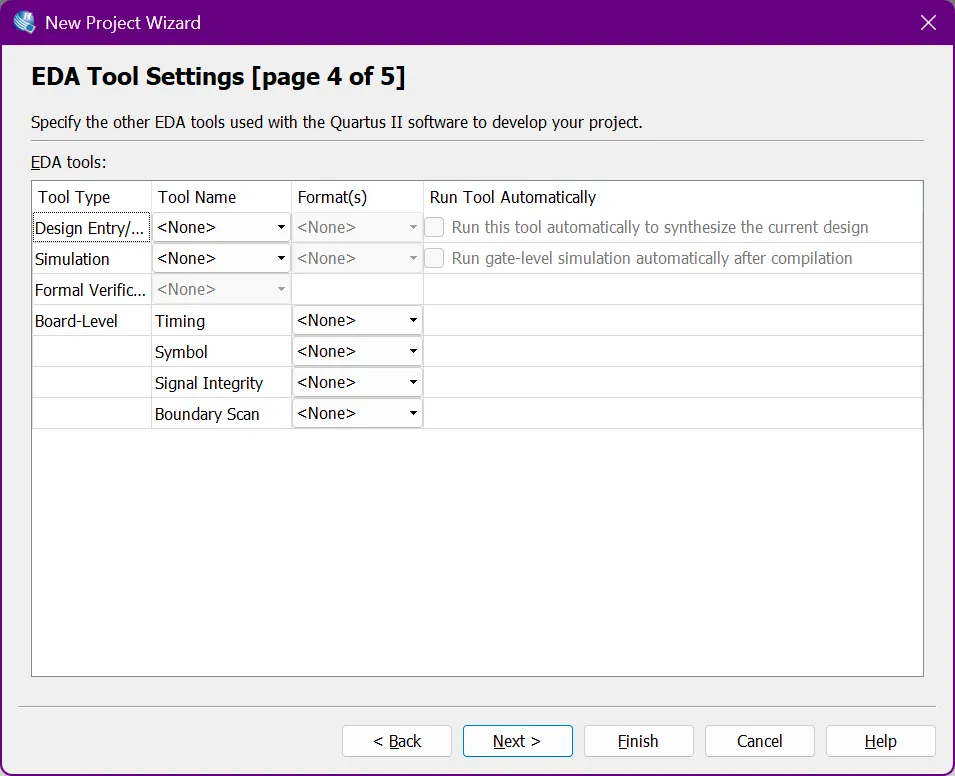Open Symbol format dropdown
This screenshot has height=776, width=955.
coord(357,351)
